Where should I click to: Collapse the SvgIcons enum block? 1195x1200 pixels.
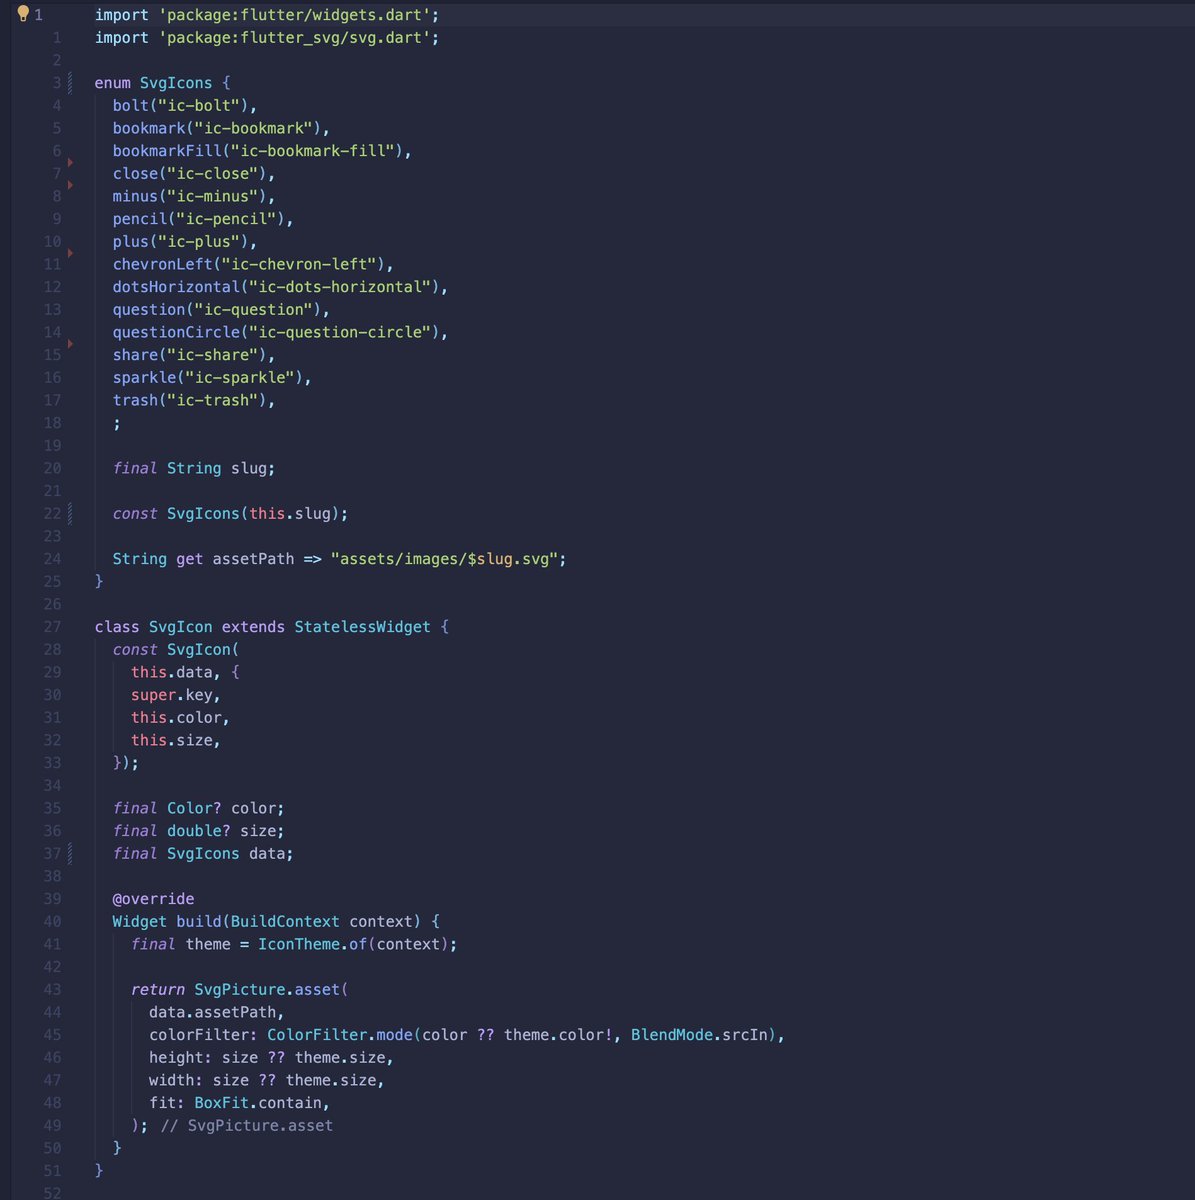(82, 82)
